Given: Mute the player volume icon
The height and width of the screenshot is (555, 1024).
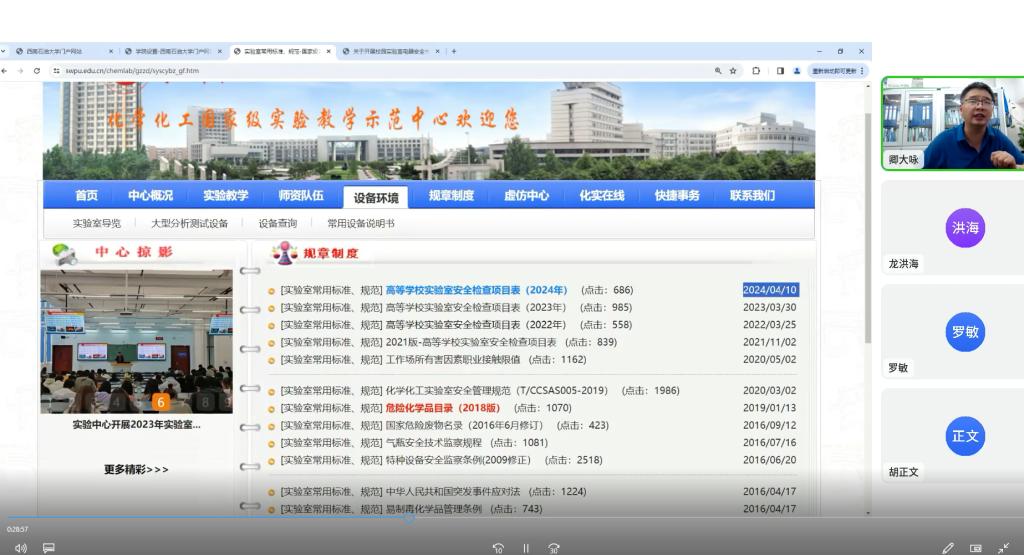Looking at the screenshot, I should [20, 548].
